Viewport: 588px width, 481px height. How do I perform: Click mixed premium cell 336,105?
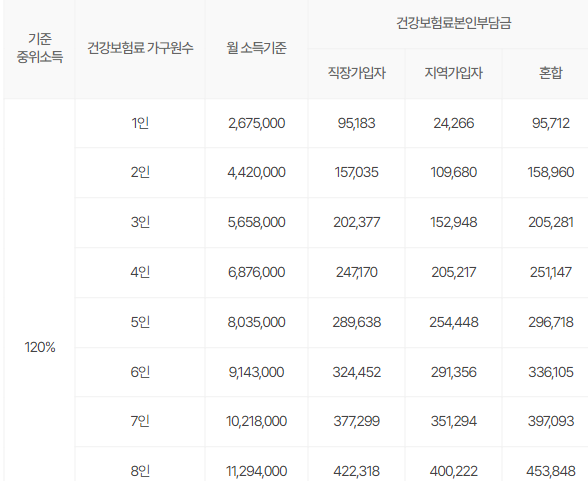point(551,372)
